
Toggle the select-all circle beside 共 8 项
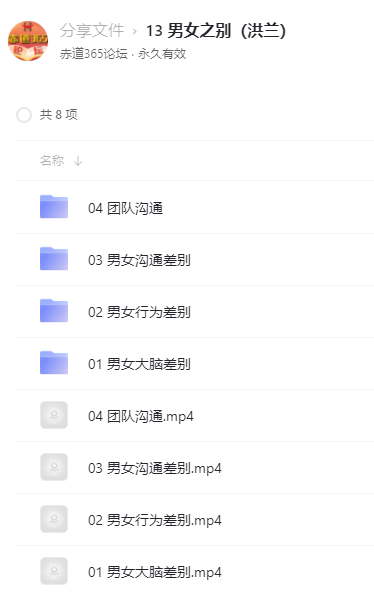click(x=24, y=115)
